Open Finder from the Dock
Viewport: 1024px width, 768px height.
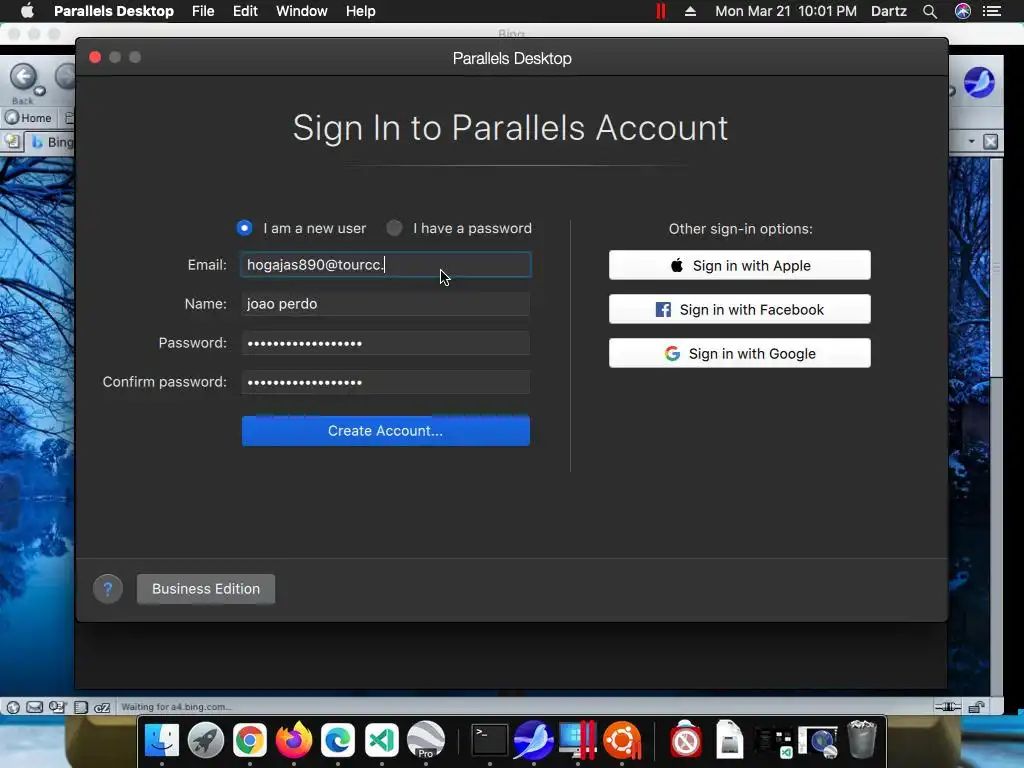click(x=161, y=740)
